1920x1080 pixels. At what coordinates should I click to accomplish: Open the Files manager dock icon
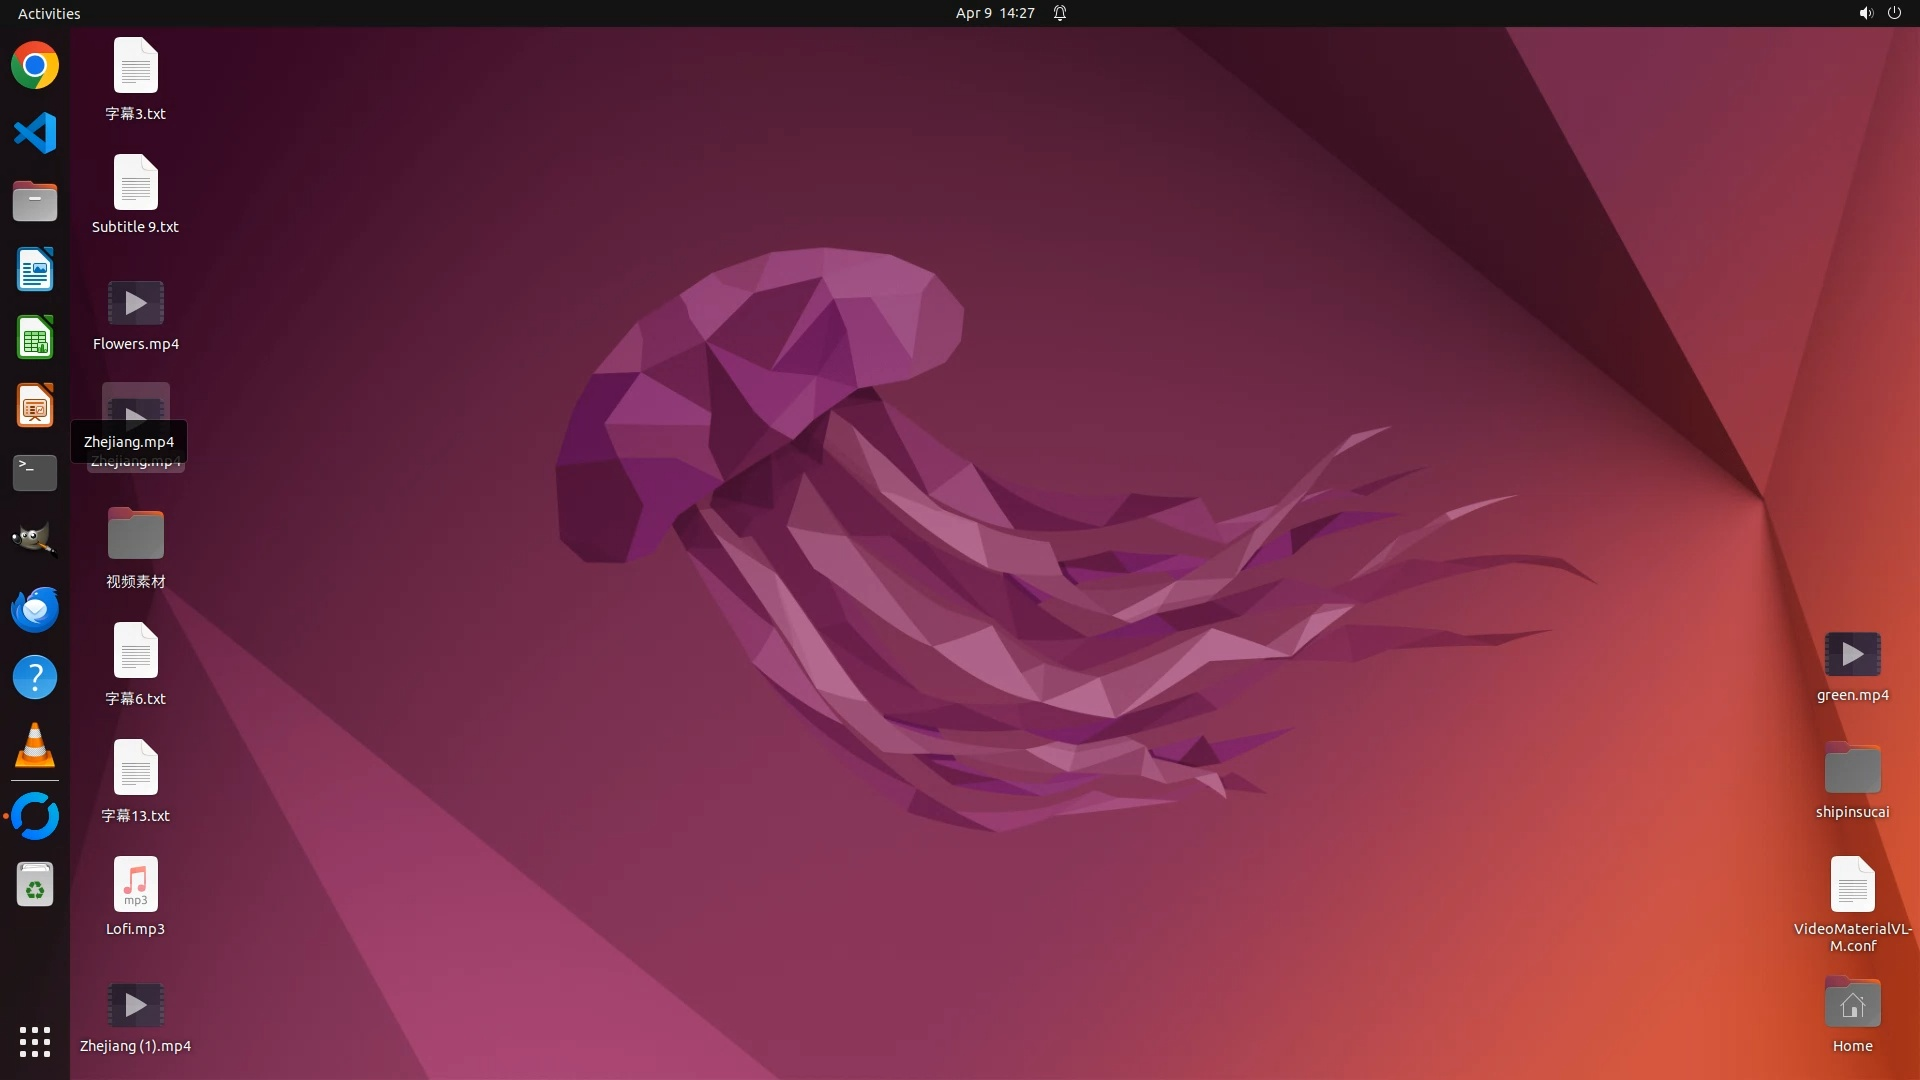[35, 201]
